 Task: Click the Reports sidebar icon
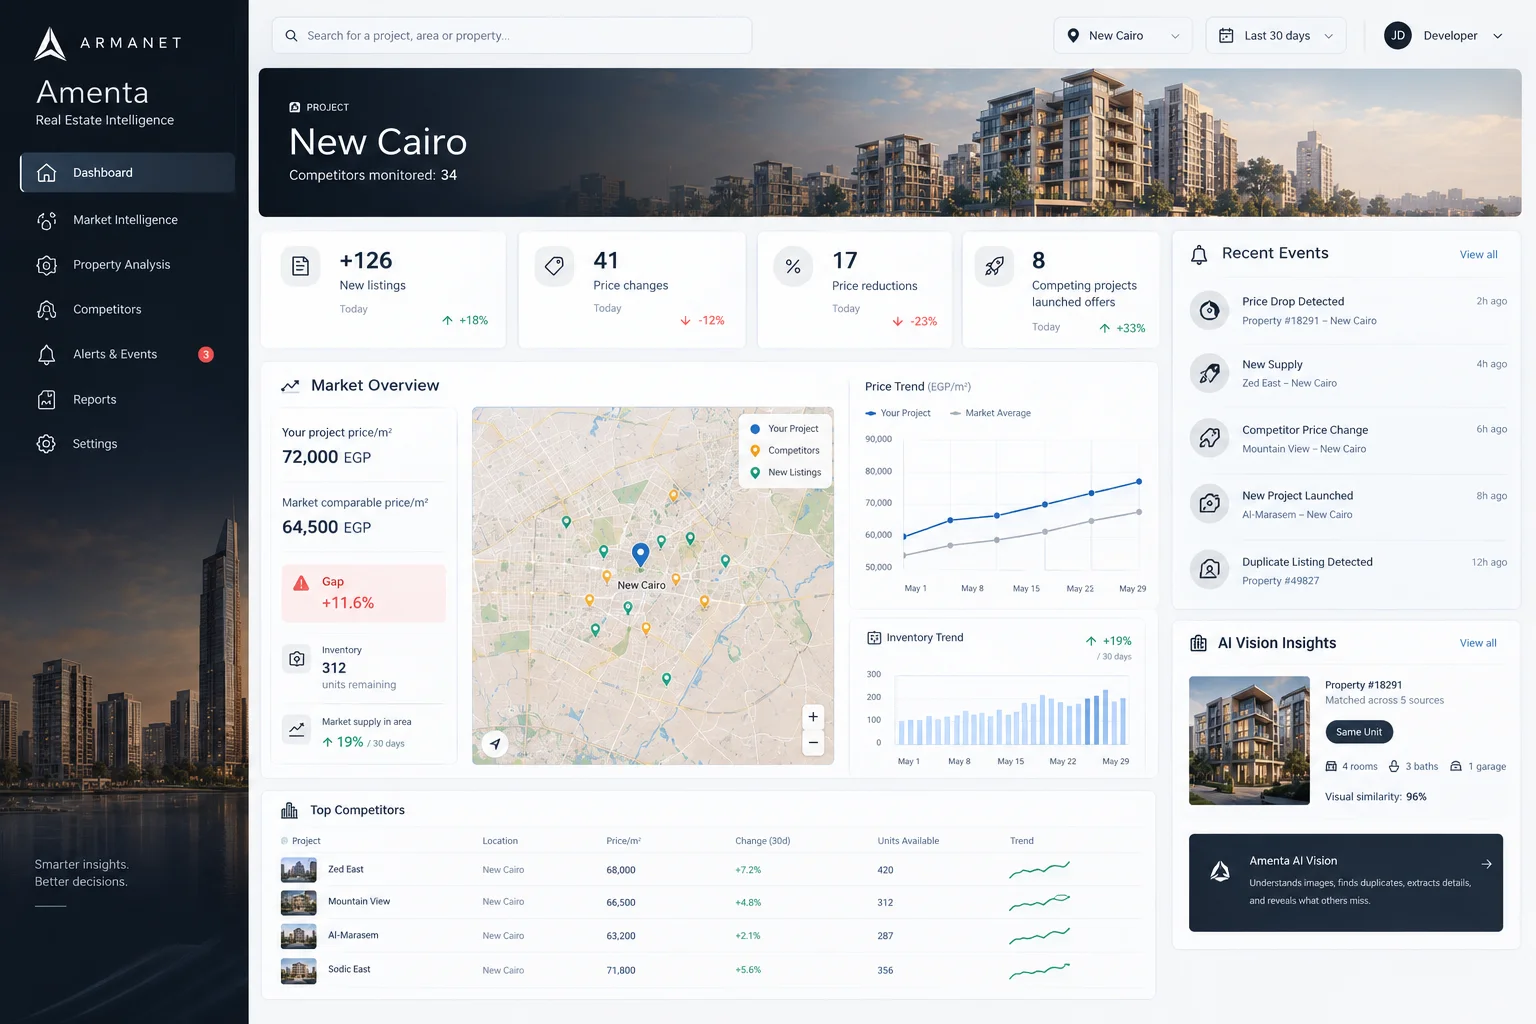(x=46, y=400)
